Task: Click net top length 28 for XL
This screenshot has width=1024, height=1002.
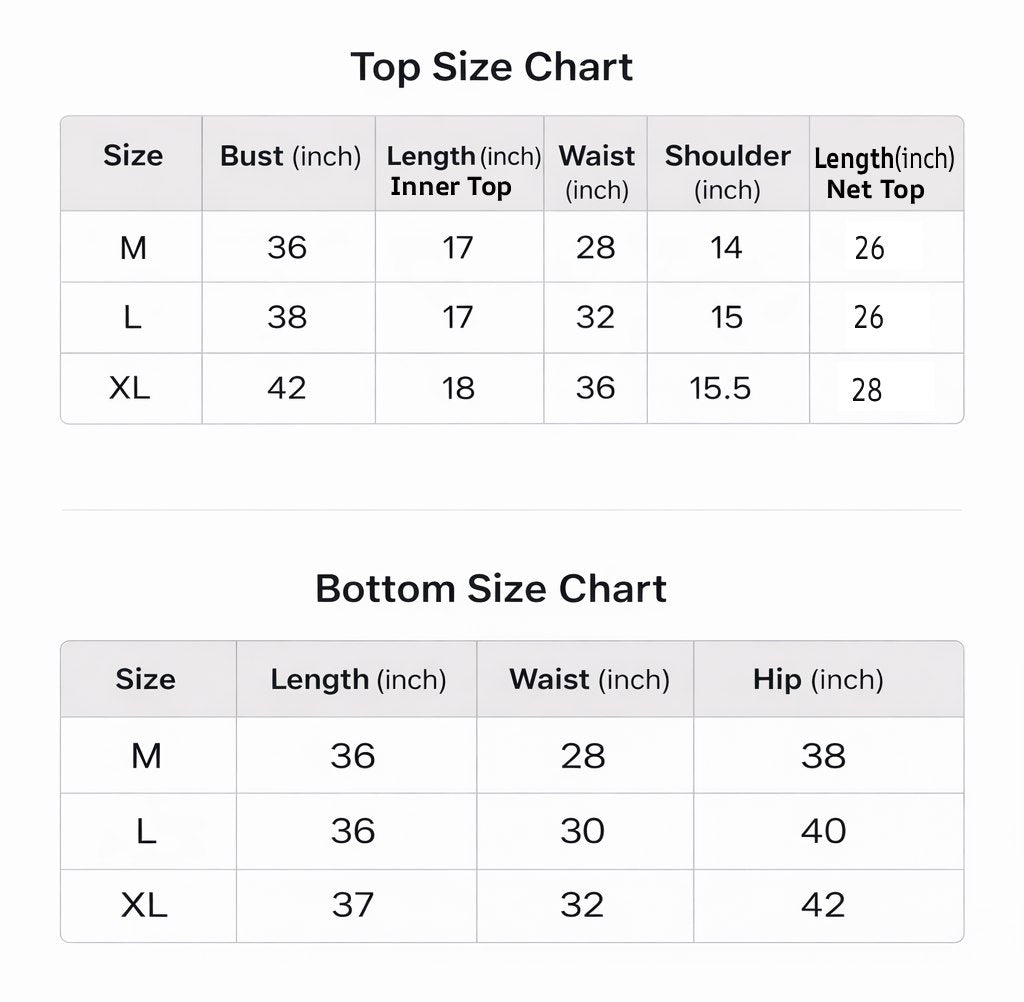Action: click(867, 390)
